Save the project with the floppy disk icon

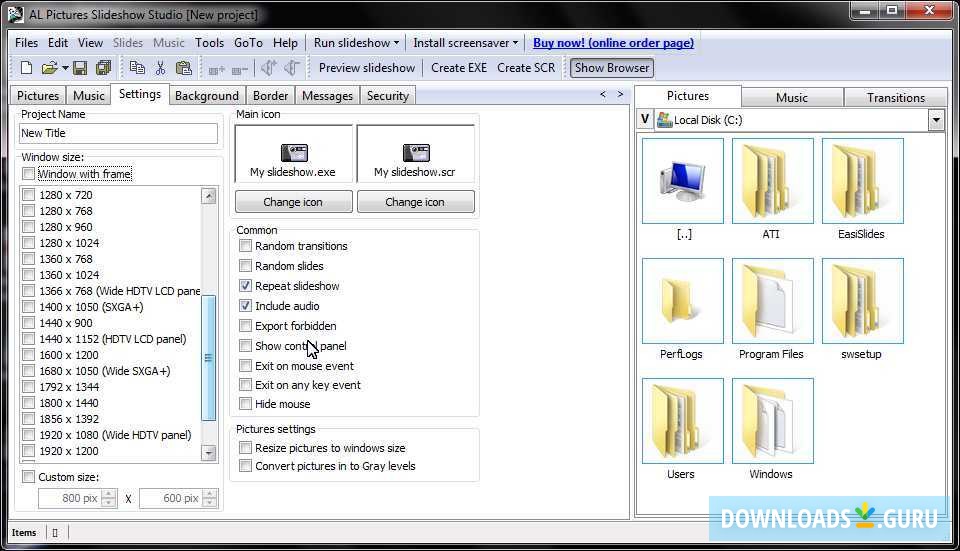(80, 68)
